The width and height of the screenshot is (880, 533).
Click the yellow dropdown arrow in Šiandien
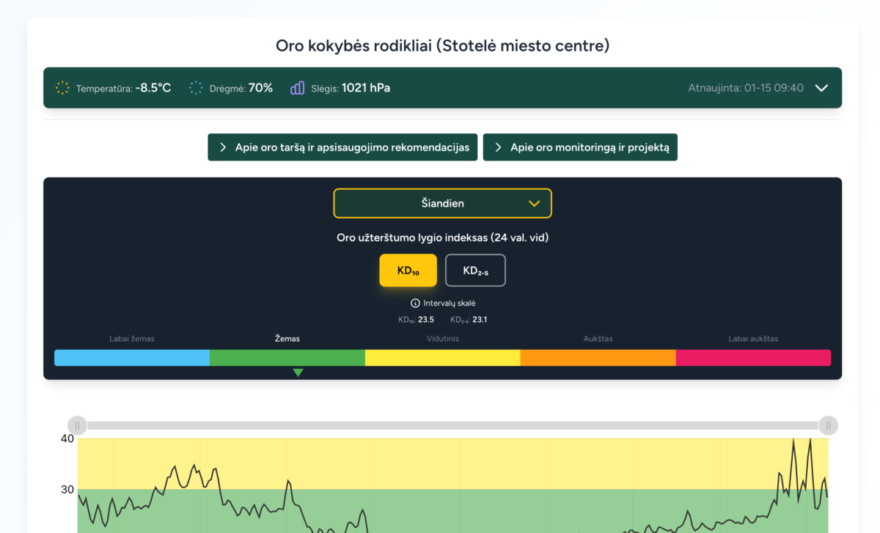[534, 203]
